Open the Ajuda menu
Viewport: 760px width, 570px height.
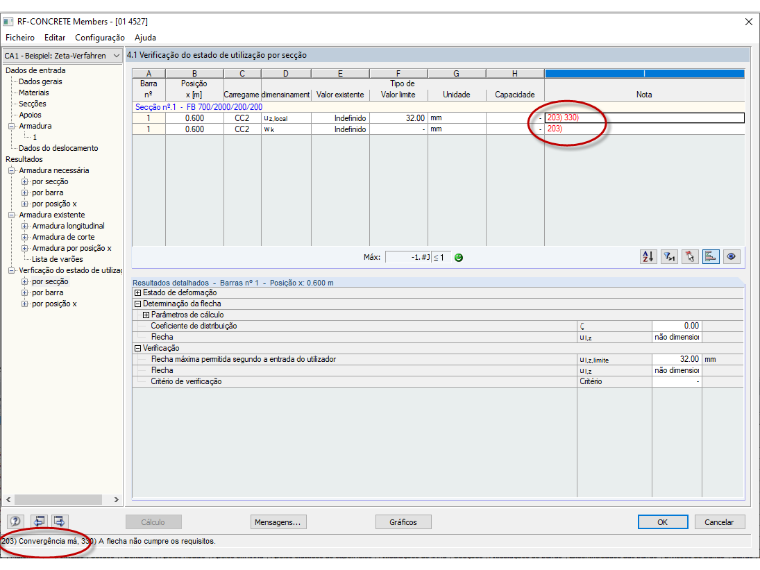tap(145, 37)
